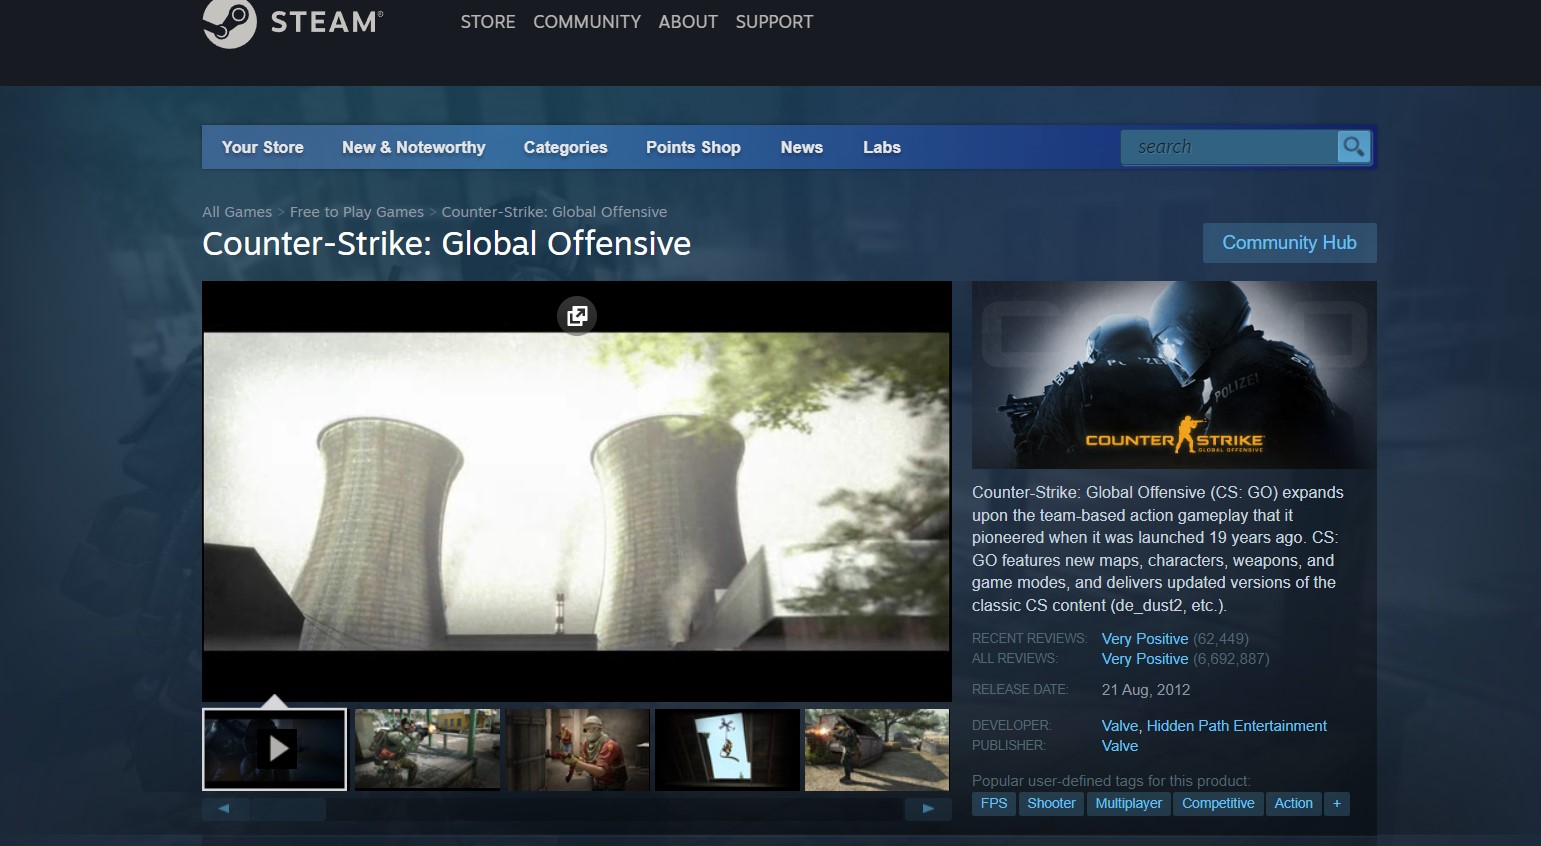1541x846 pixels.
Task: Open the Labs tab
Action: click(882, 147)
